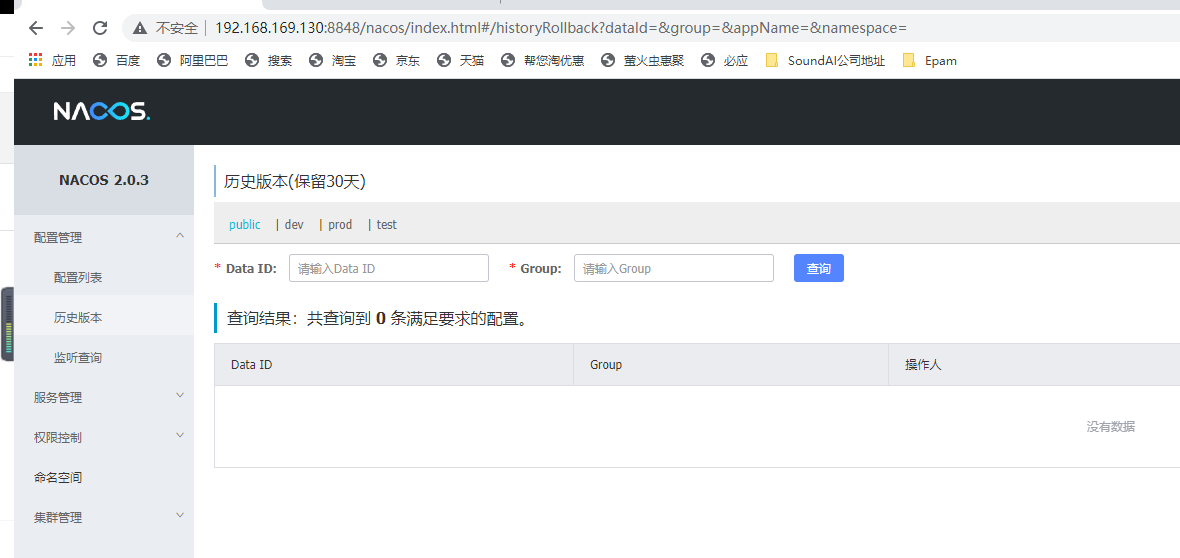Open the 必应 bookmark
This screenshot has width=1180, height=558.
724,61
